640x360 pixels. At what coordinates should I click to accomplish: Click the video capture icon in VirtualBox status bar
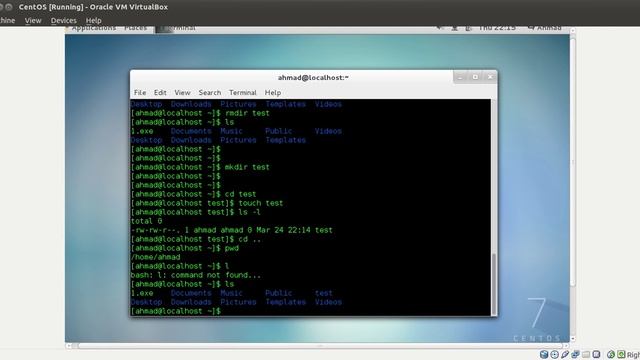click(x=596, y=354)
